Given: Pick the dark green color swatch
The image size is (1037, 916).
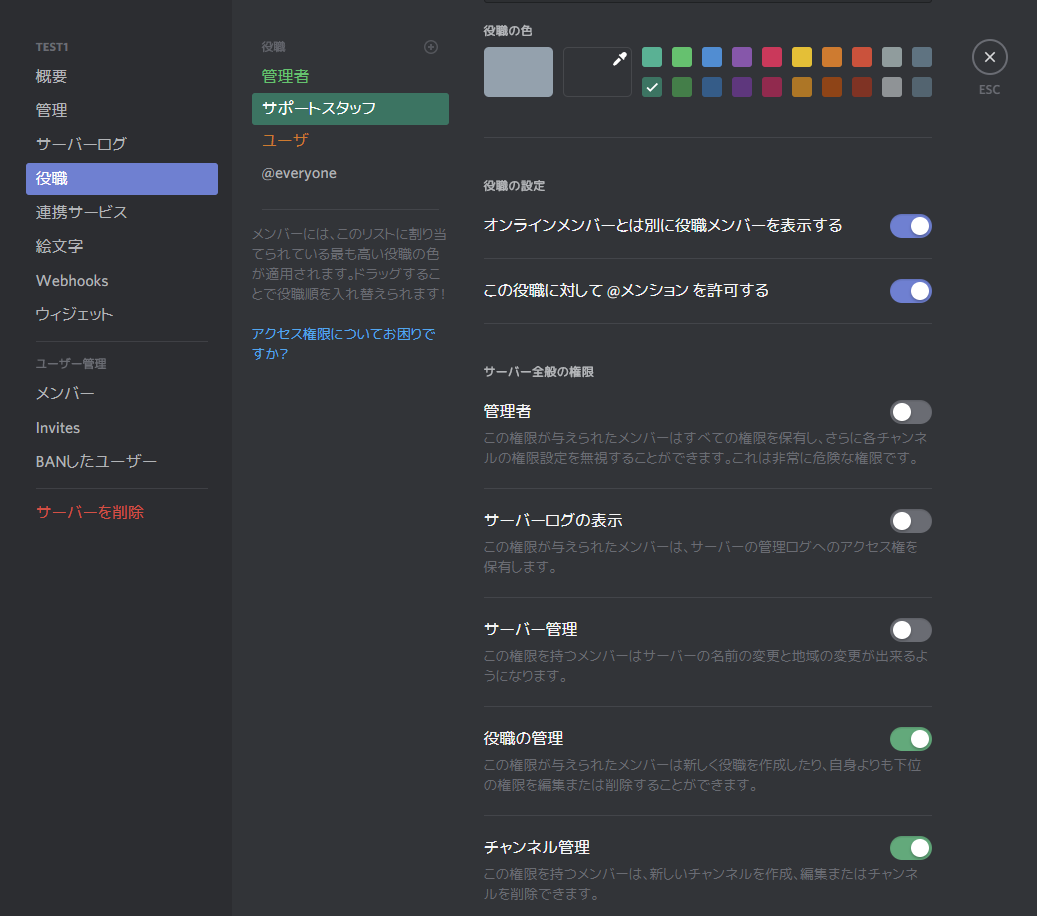Looking at the screenshot, I should pos(682,87).
